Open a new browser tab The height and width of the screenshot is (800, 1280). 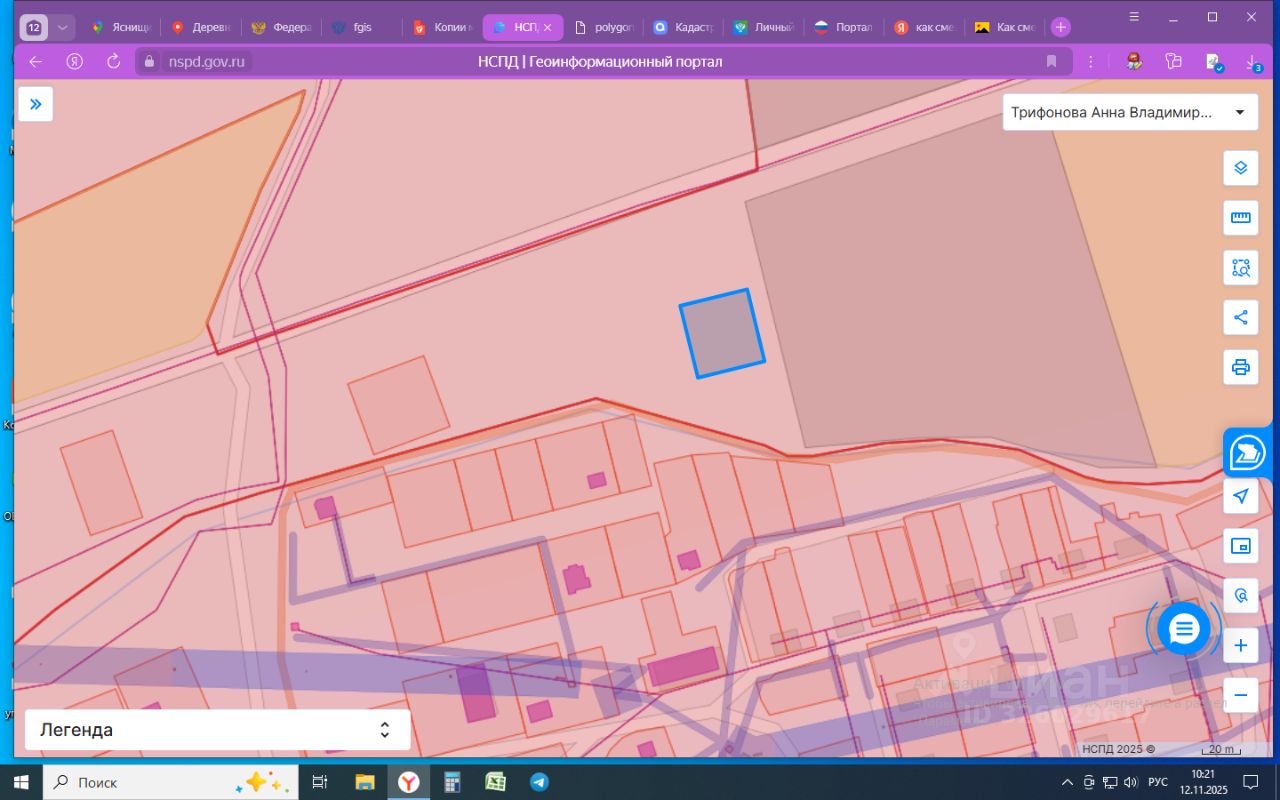point(1061,28)
